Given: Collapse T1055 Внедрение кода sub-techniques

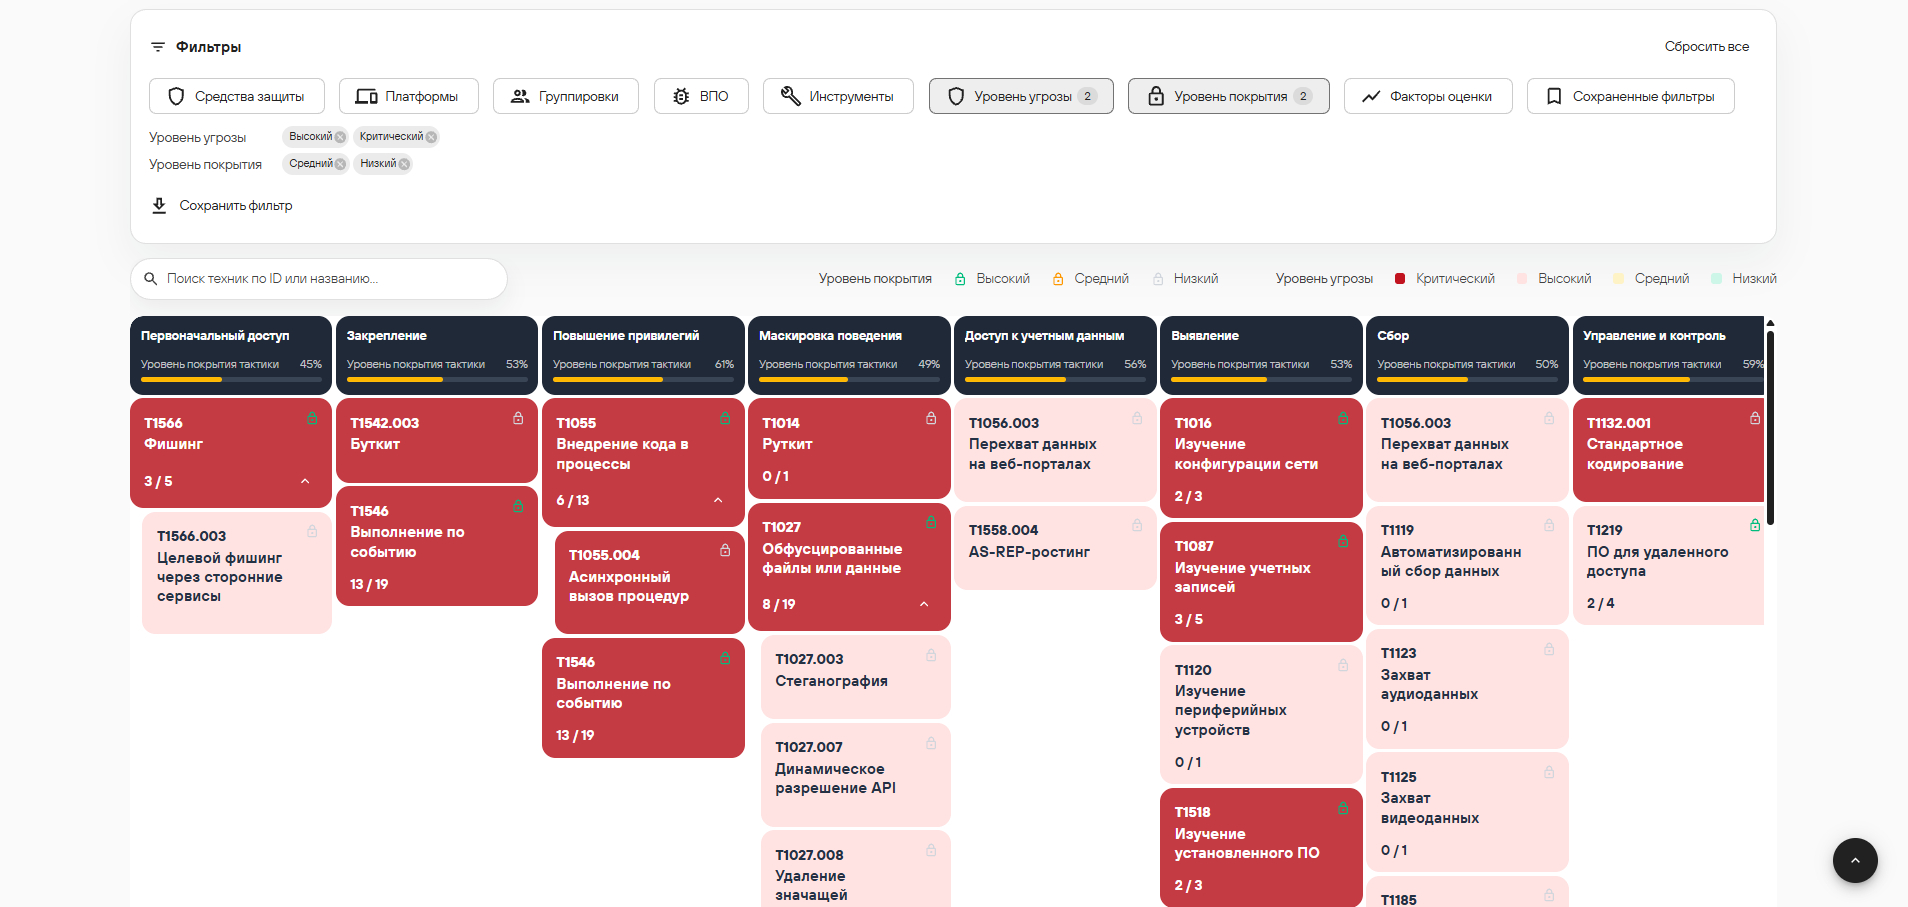Looking at the screenshot, I should 718,500.
